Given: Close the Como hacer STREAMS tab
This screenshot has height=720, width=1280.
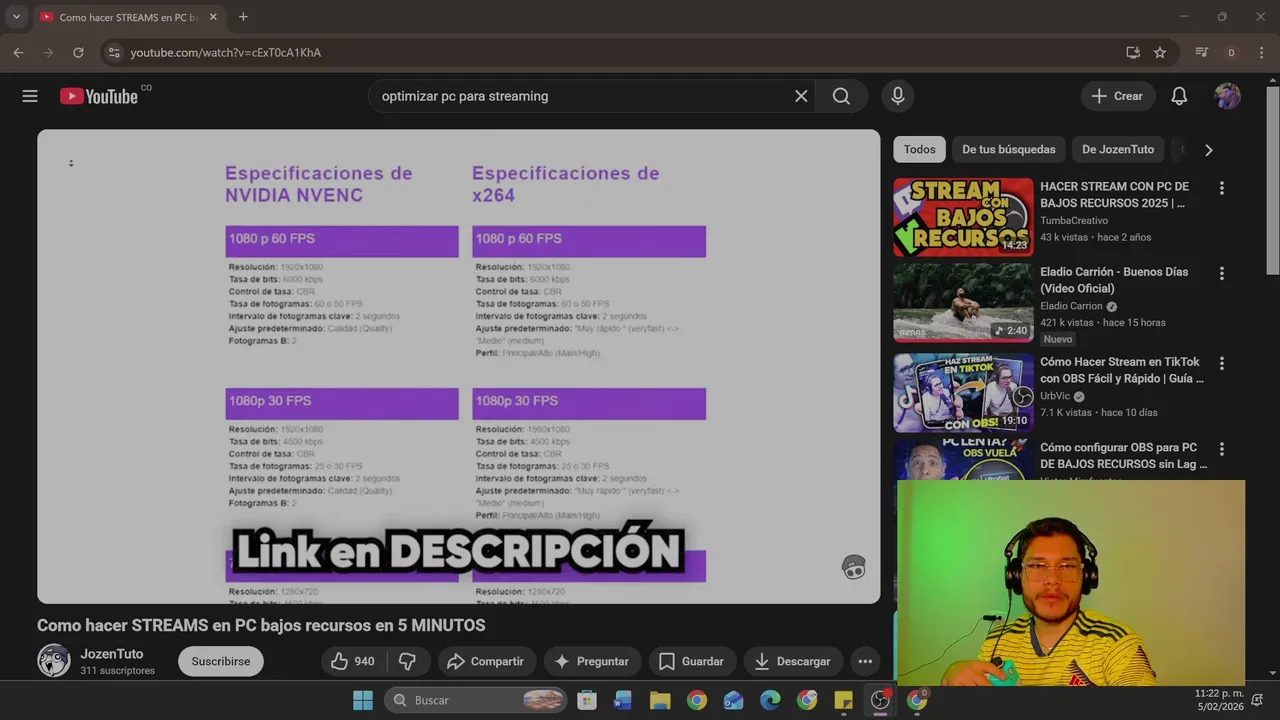Looking at the screenshot, I should 213,17.
